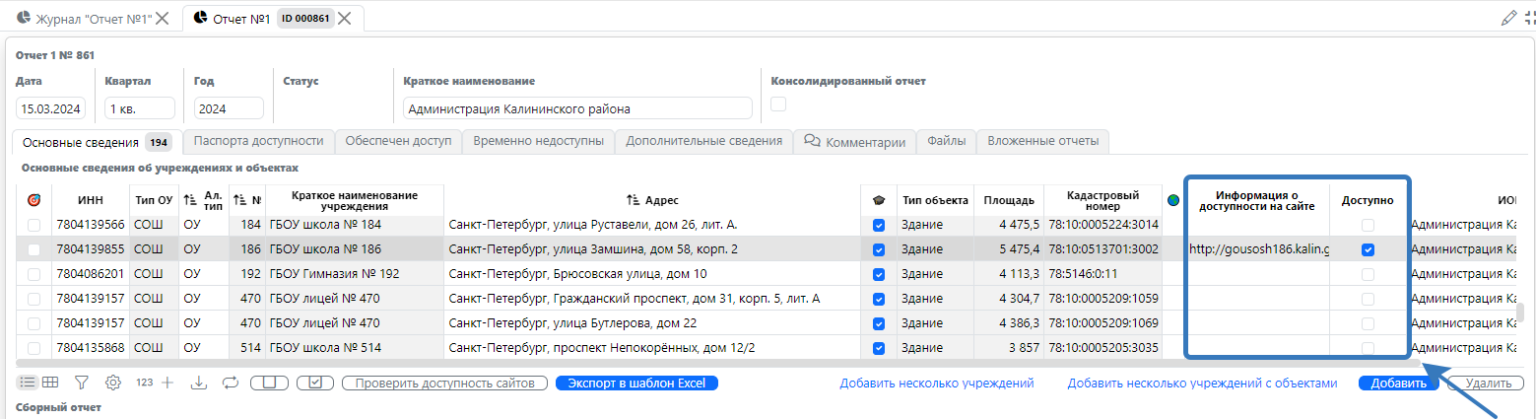Click Экспорт в шаблон Excel button

(x=636, y=383)
